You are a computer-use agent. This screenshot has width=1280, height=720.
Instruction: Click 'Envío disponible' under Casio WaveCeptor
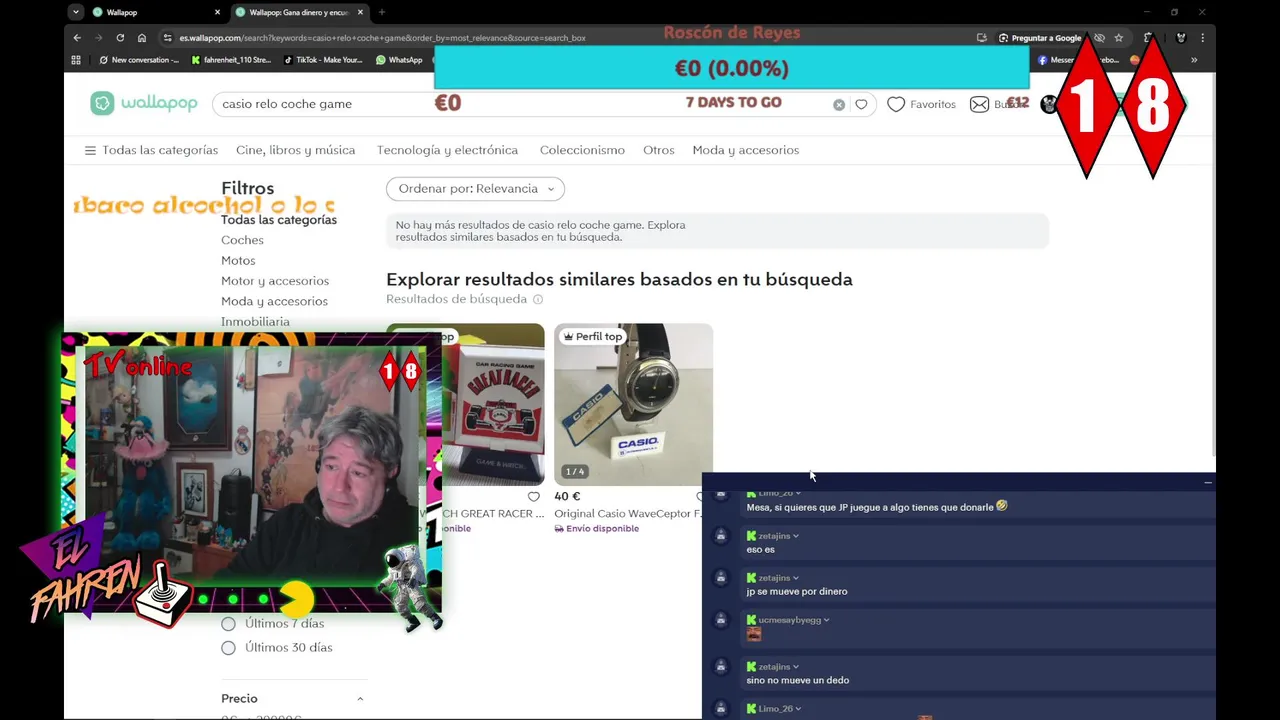pos(597,529)
